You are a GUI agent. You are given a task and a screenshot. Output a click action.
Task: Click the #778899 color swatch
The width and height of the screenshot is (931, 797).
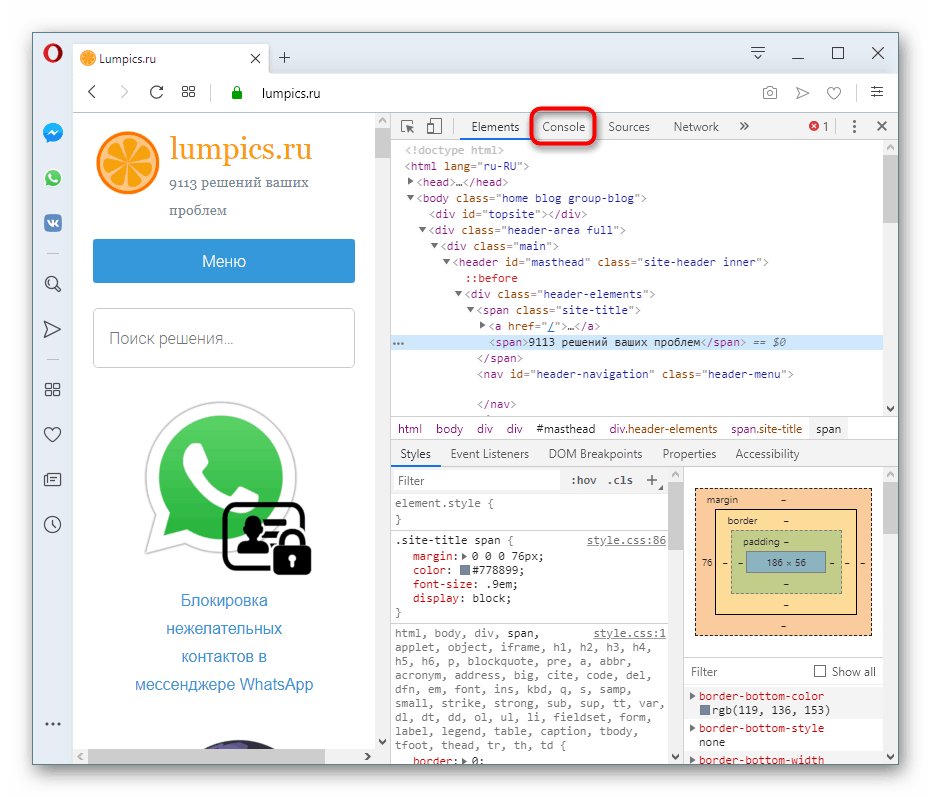(x=465, y=570)
